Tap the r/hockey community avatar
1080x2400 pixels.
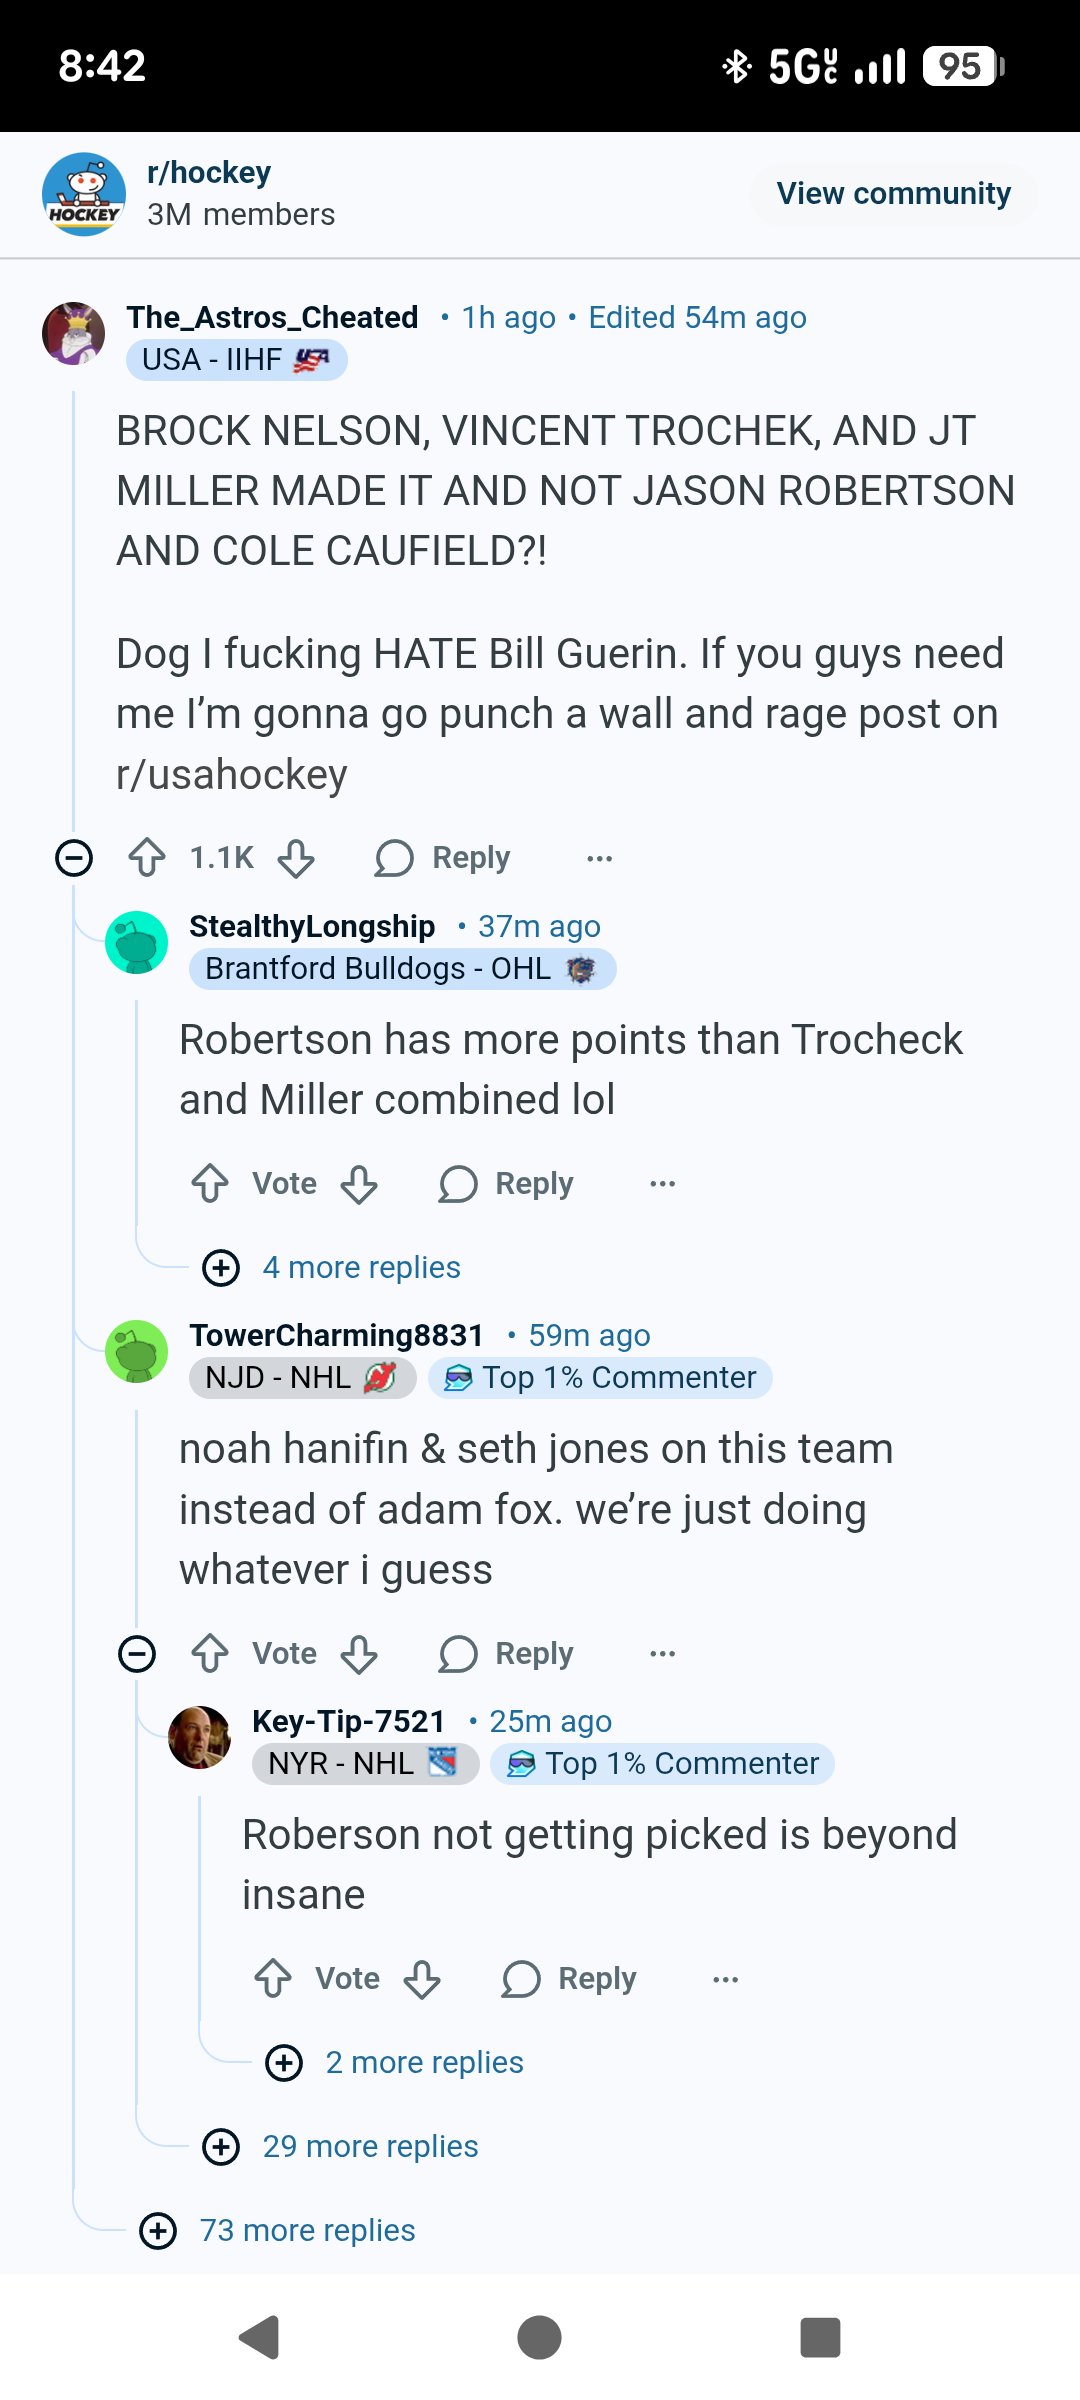[84, 194]
